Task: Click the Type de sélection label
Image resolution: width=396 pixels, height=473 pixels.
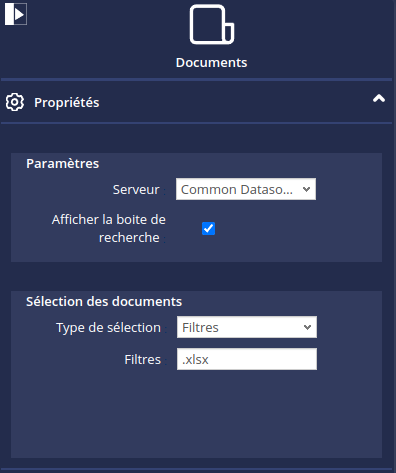Action: [108, 328]
